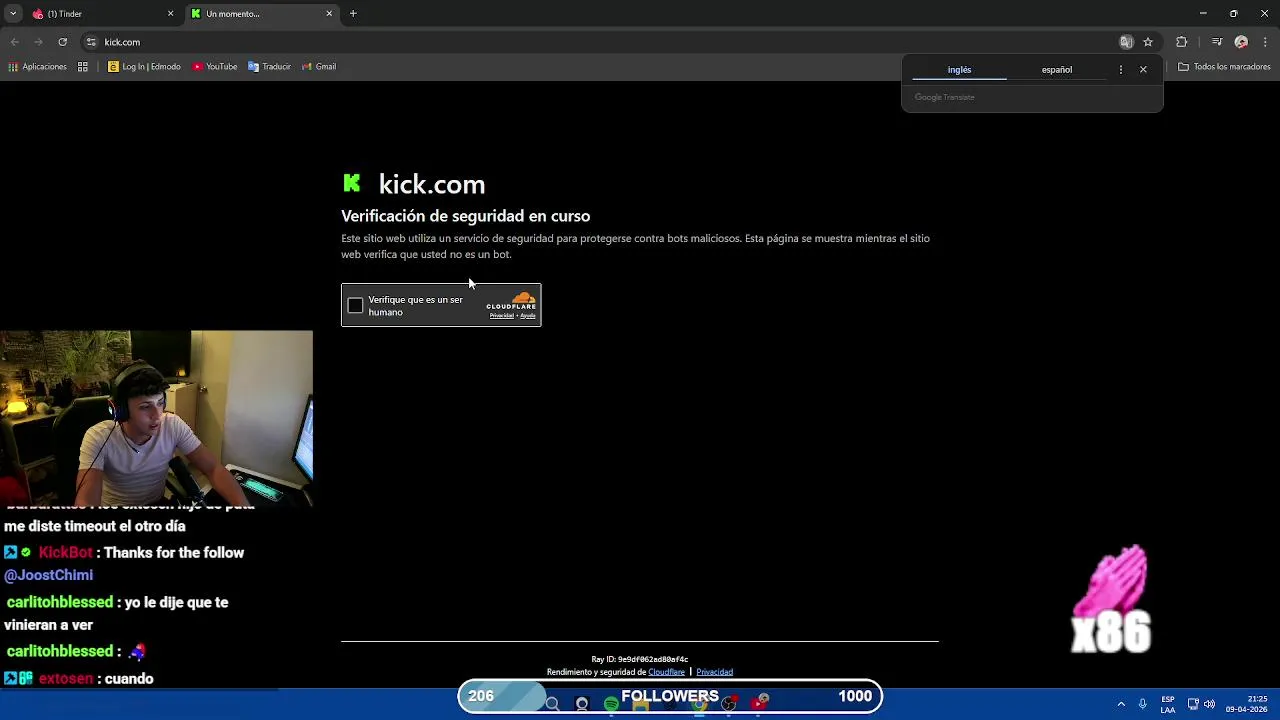
Task: Focus the kick.com address bar
Action: tap(600, 42)
